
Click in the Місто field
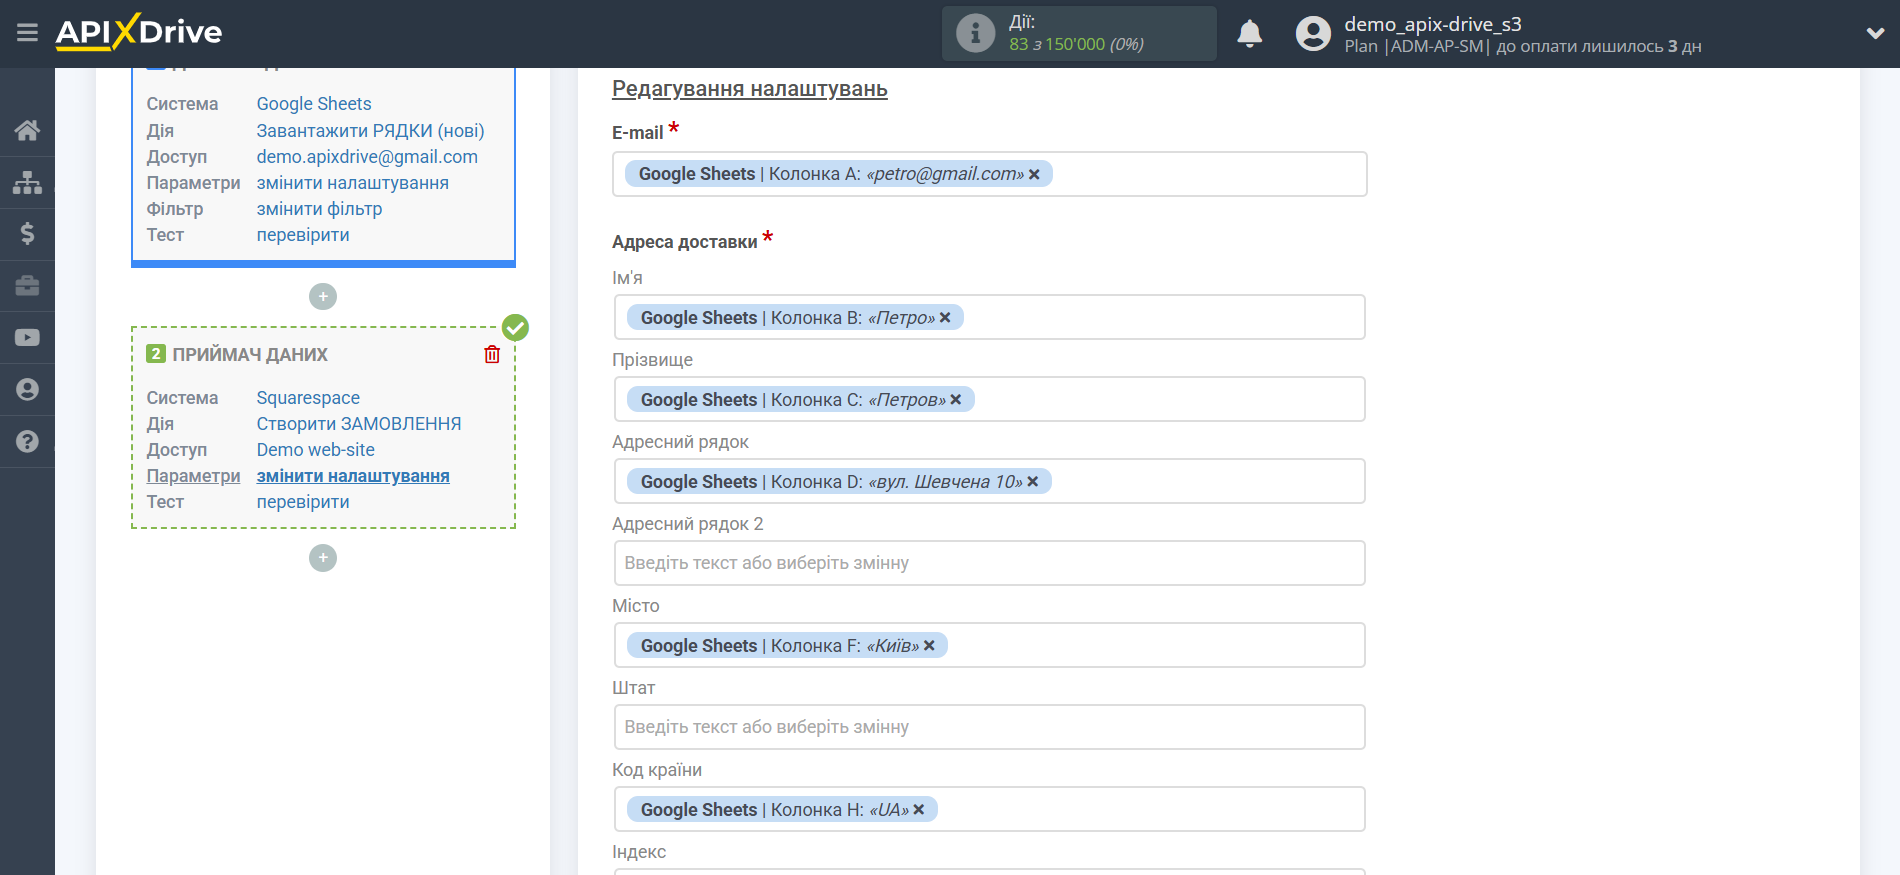(x=989, y=646)
